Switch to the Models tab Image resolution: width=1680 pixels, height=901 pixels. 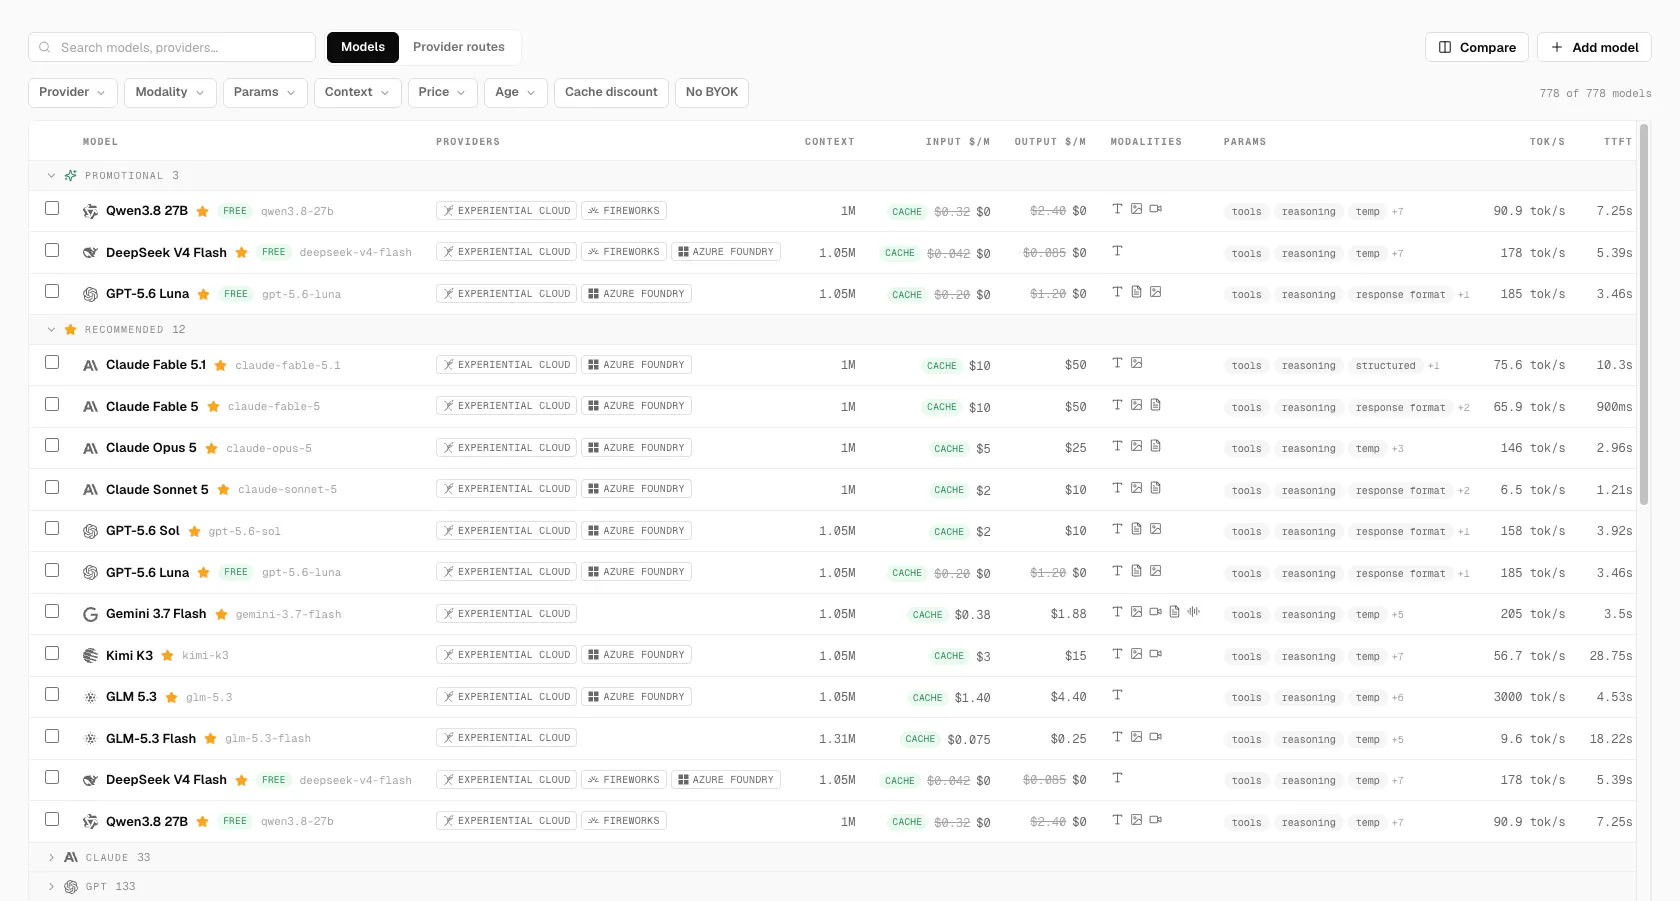[362, 47]
